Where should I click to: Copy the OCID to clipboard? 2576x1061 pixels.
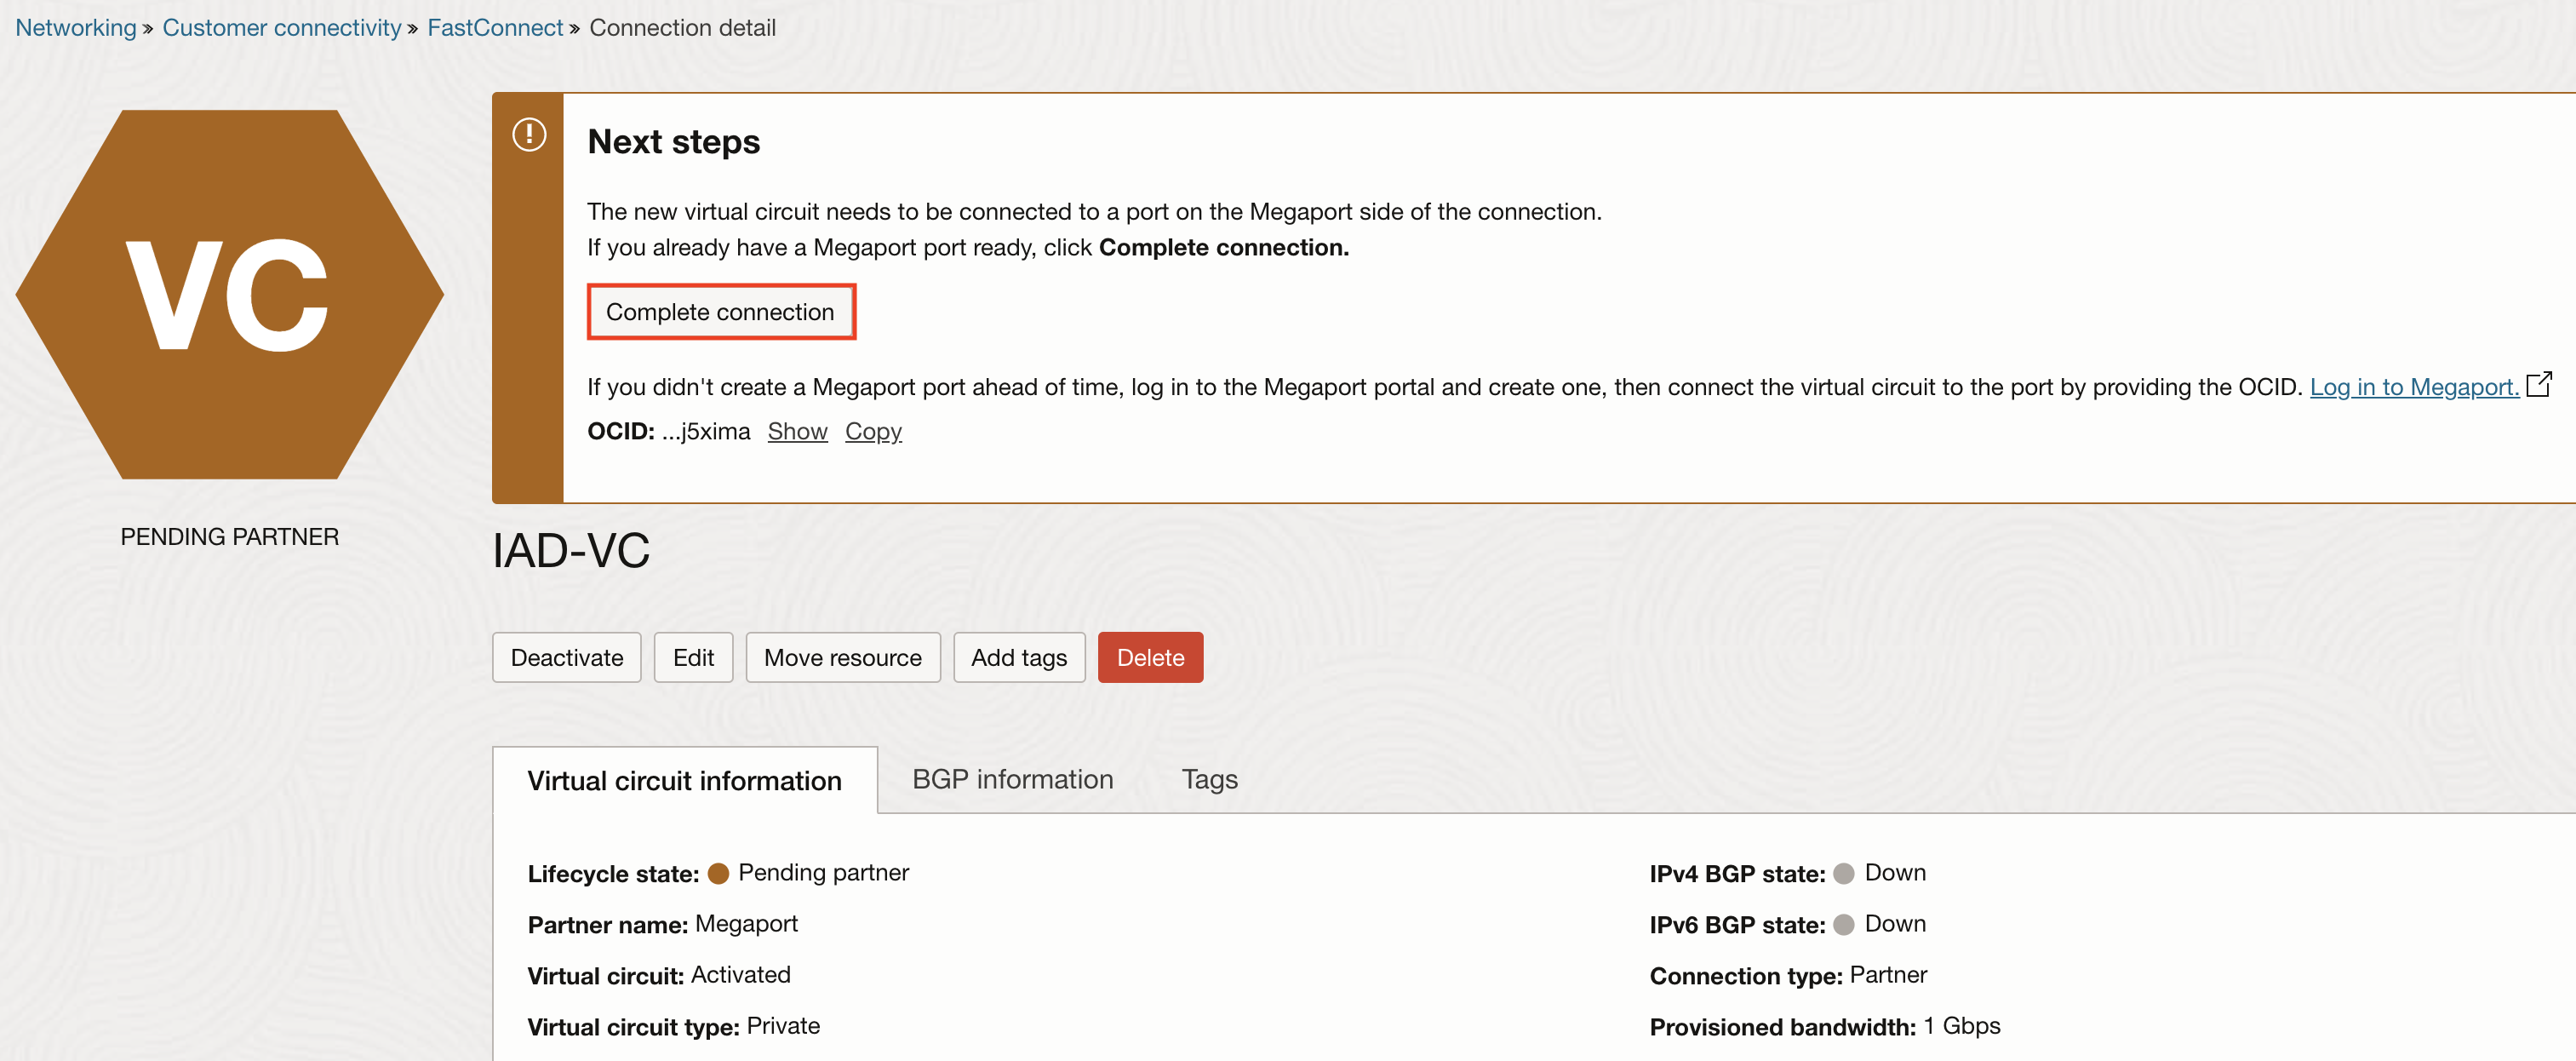pyautogui.click(x=873, y=431)
